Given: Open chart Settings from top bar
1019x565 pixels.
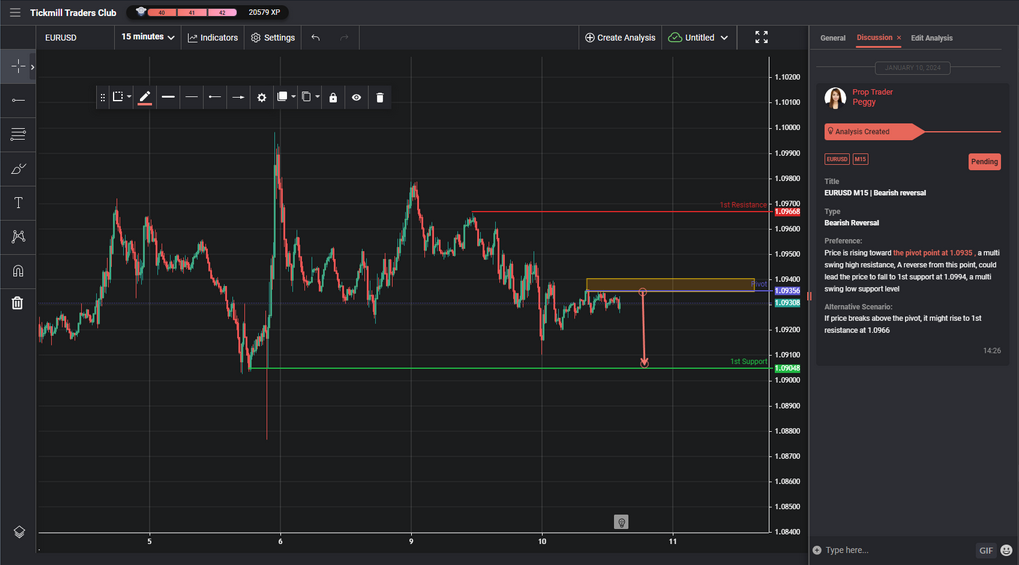Looking at the screenshot, I should coord(273,38).
